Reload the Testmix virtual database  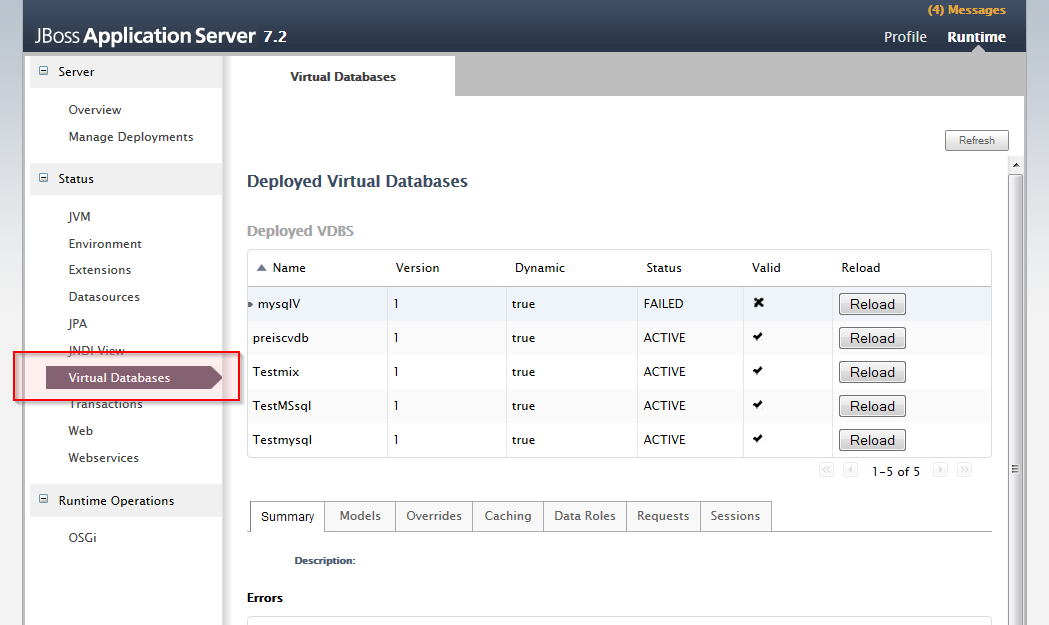(x=872, y=372)
